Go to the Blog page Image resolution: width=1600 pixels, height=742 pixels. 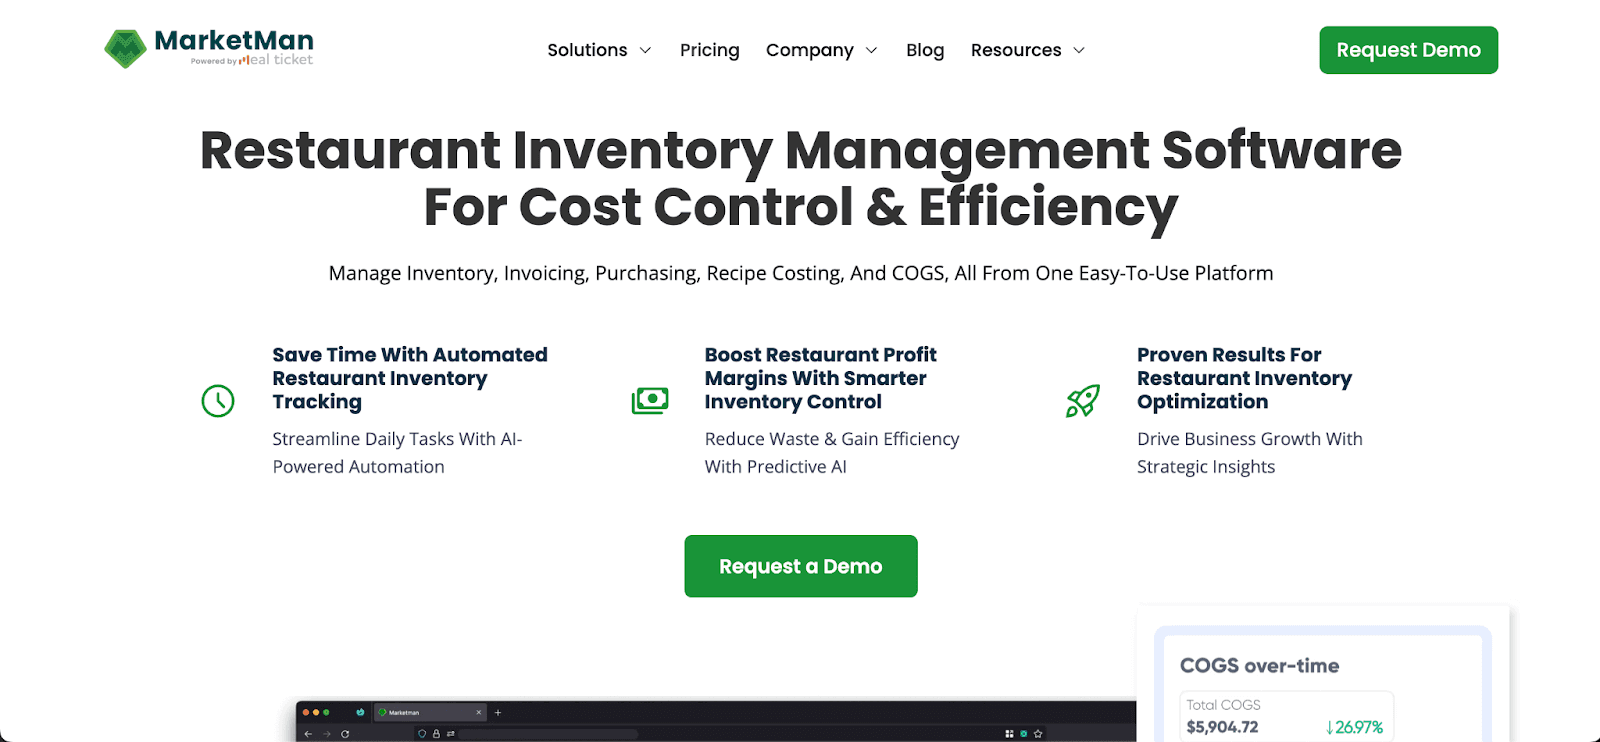pyautogui.click(x=925, y=50)
